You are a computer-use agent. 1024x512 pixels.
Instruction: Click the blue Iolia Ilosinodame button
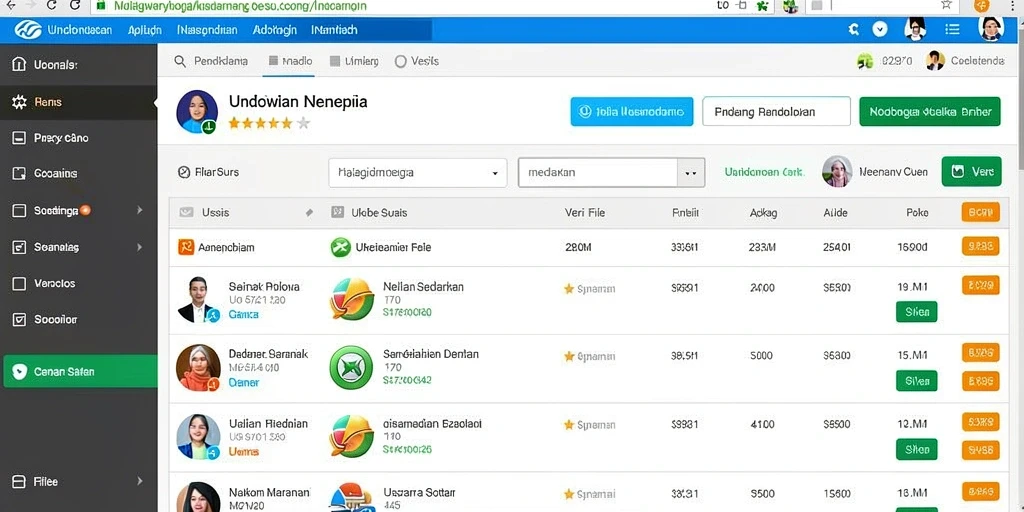[x=632, y=112]
